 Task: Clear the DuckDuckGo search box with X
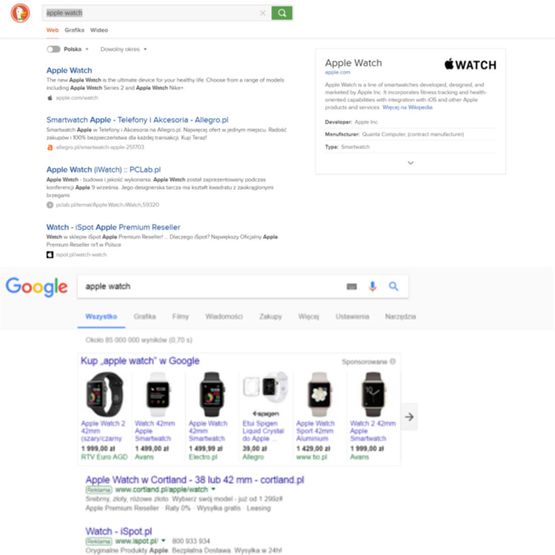tap(262, 13)
